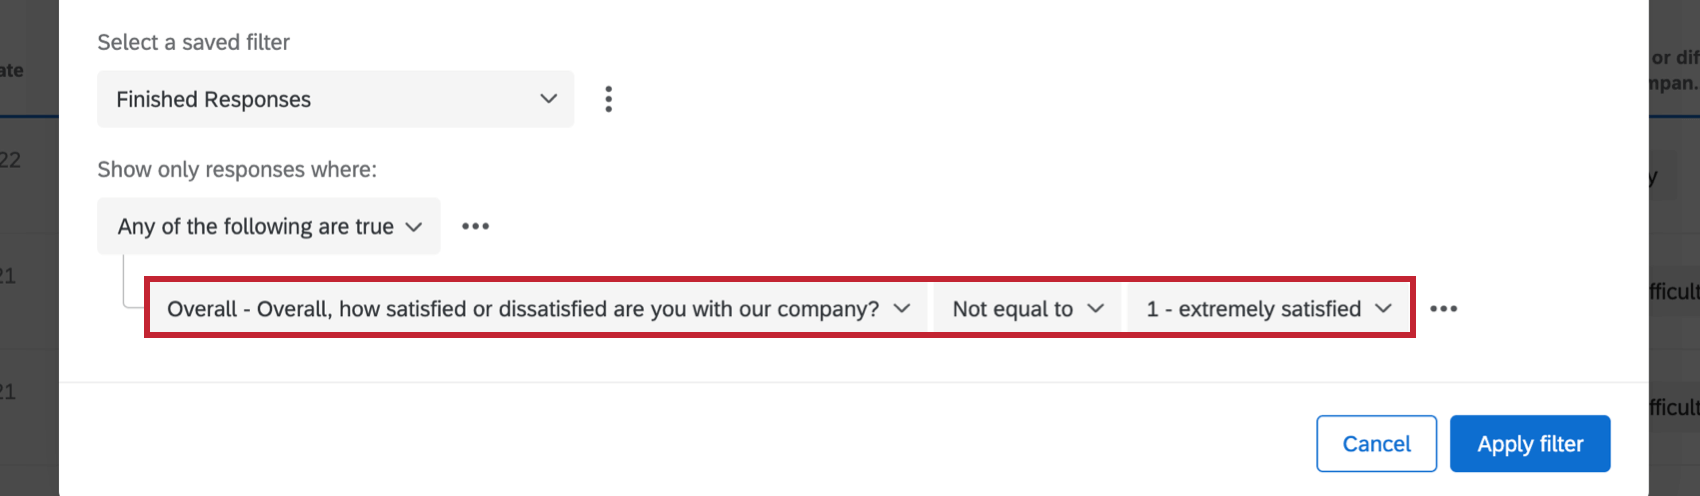Image resolution: width=1700 pixels, height=496 pixels.
Task: Open the Finished Responses saved filter dropdown
Action: 335,99
